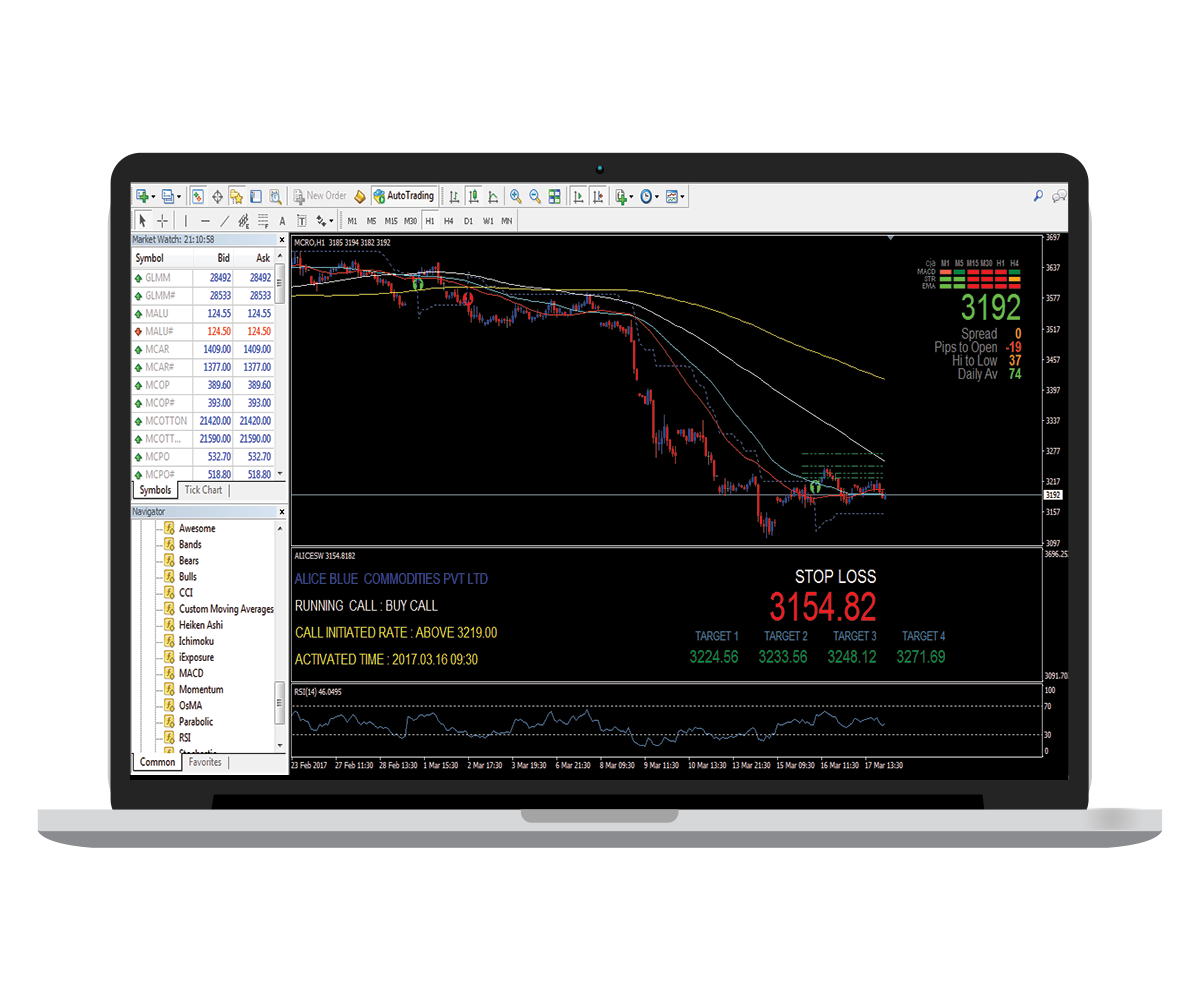Toggle the Strategy Tester icon

pyautogui.click(x=274, y=196)
